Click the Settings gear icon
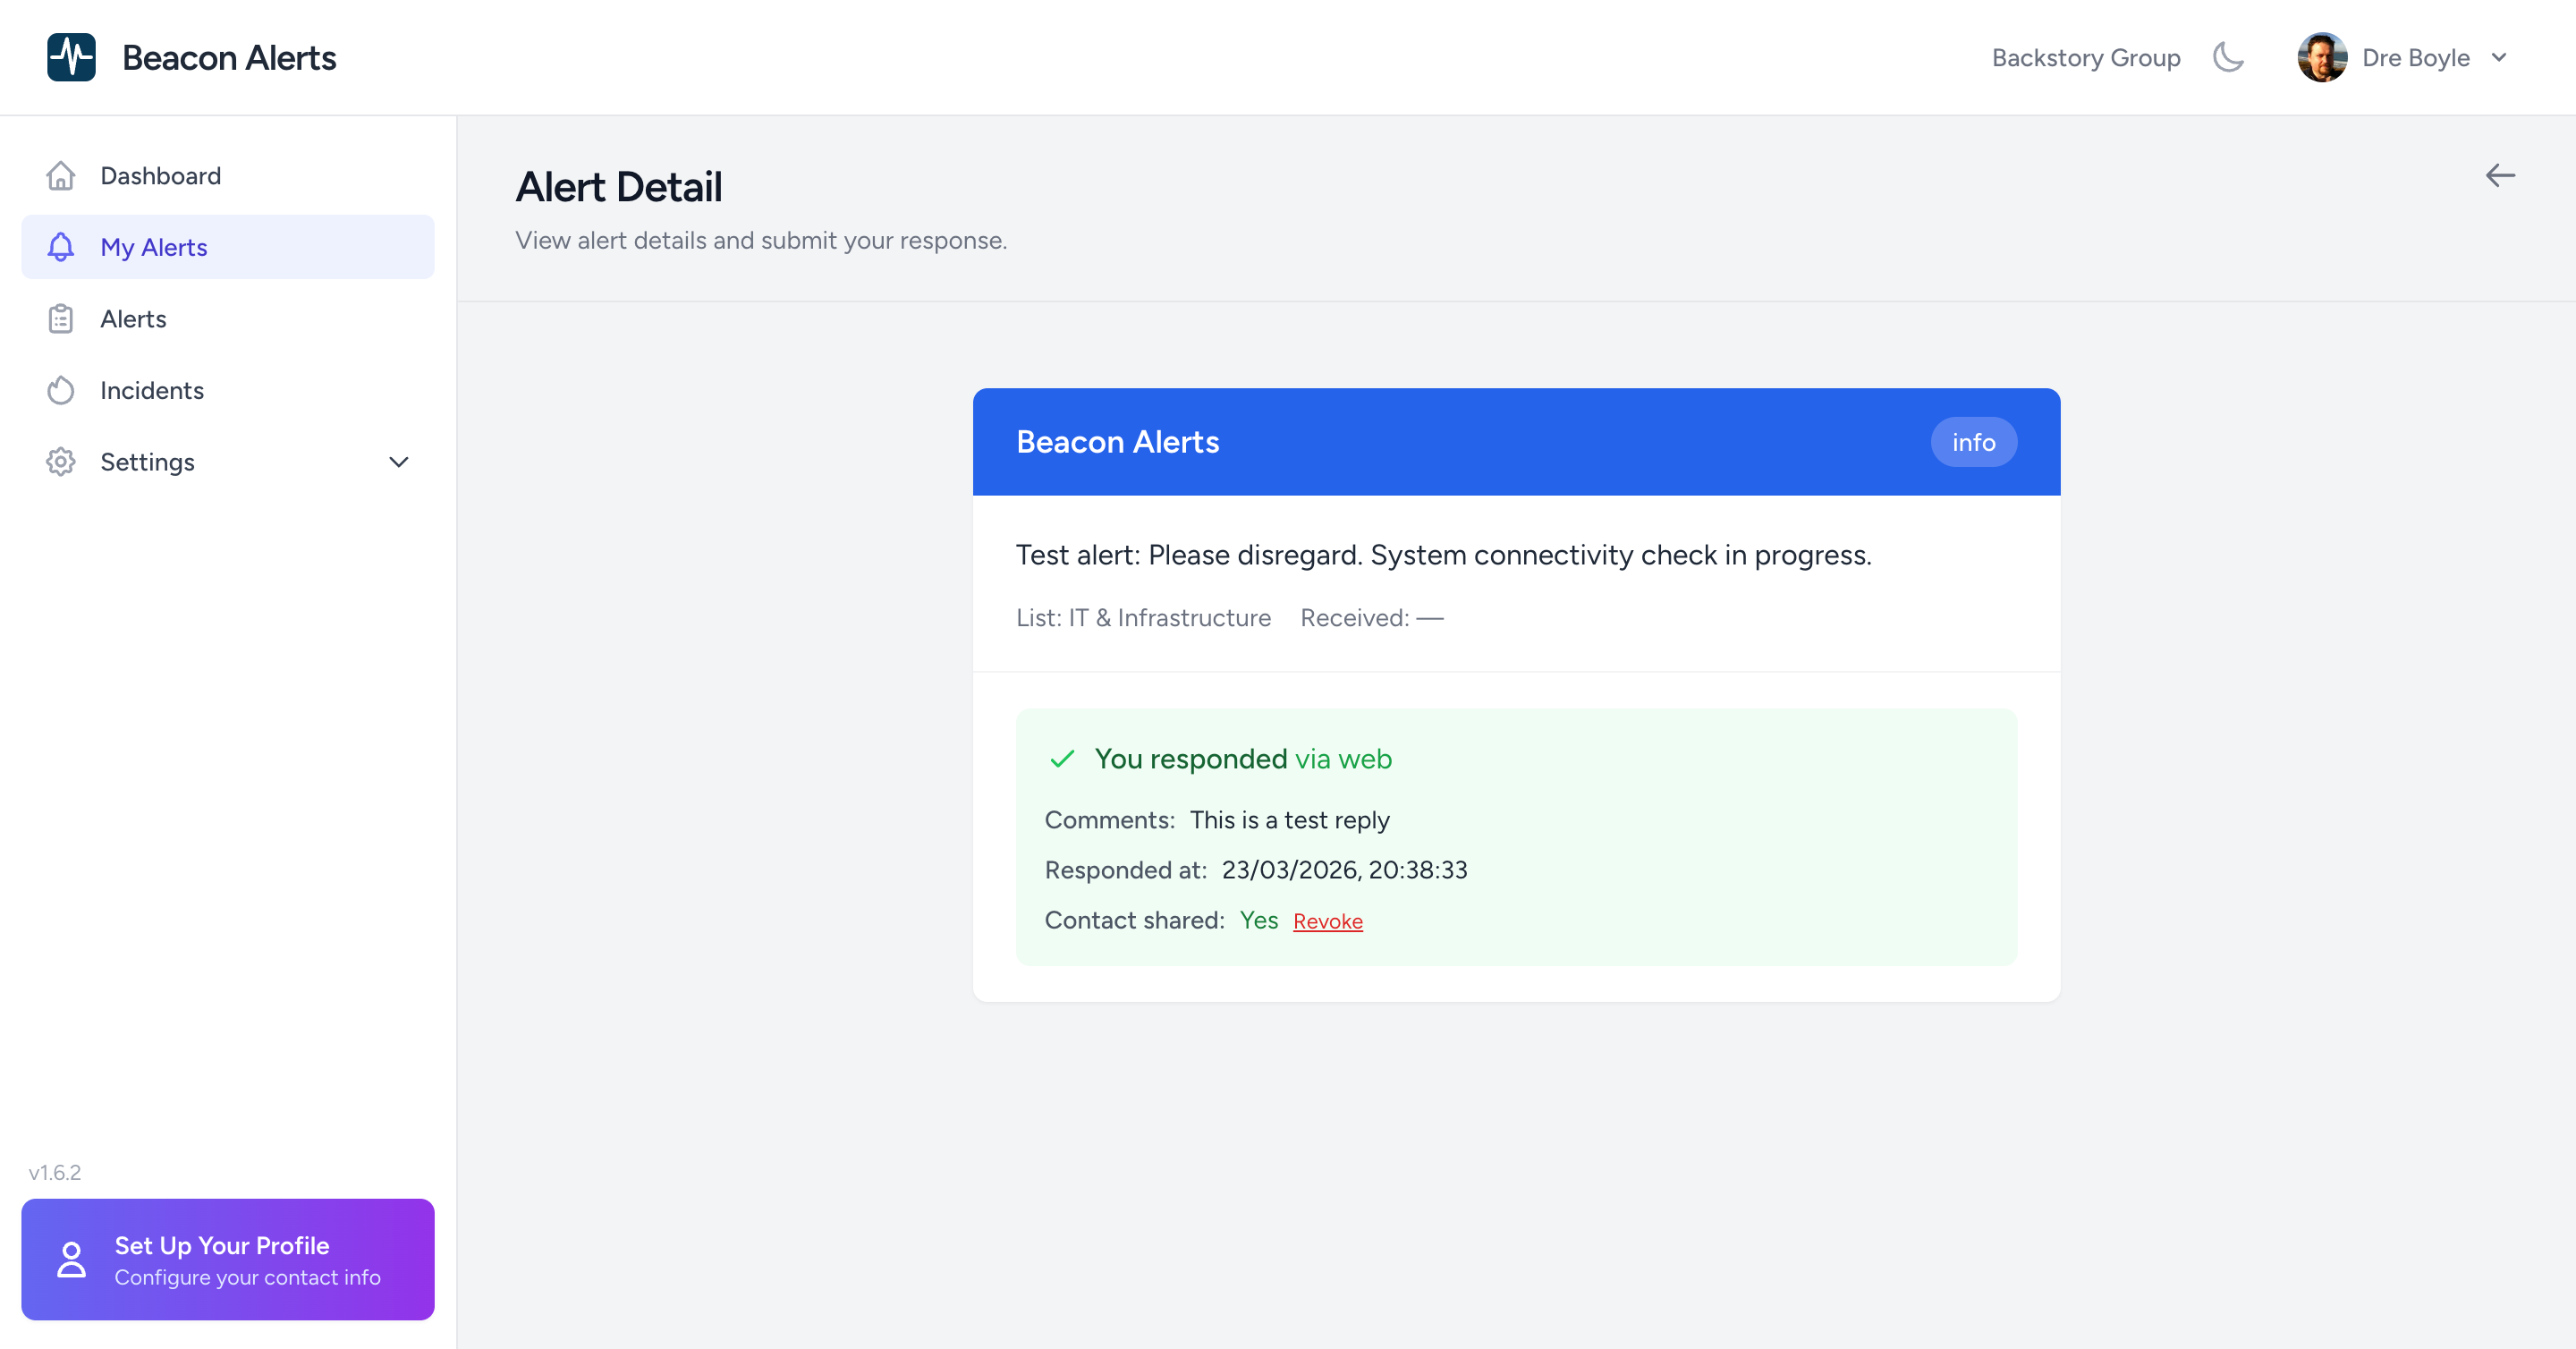Image resolution: width=2576 pixels, height=1349 pixels. pyautogui.click(x=61, y=462)
